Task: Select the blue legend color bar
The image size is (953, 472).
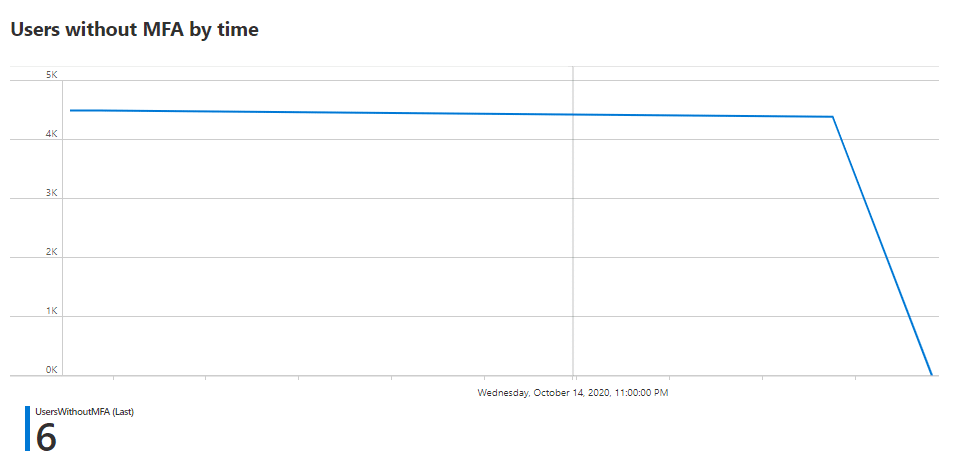Action: [x=27, y=428]
